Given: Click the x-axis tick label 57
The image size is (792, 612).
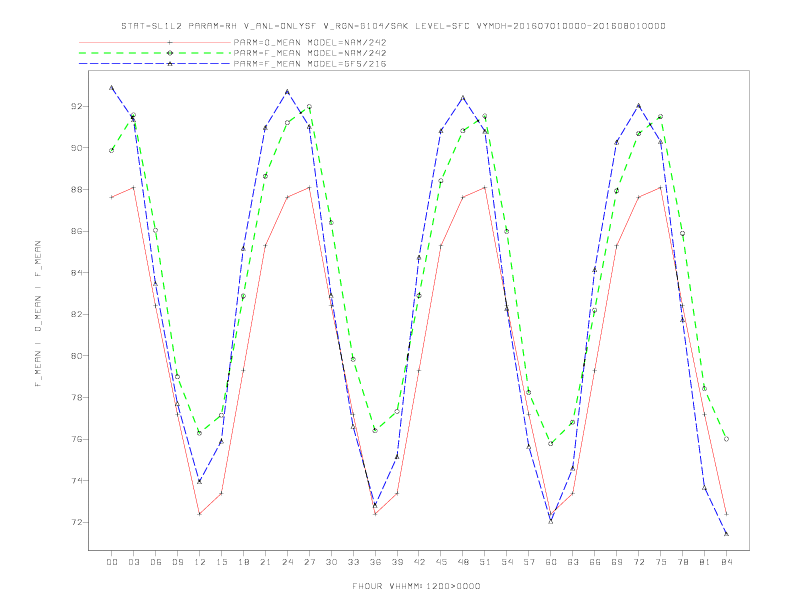Looking at the screenshot, I should pyautogui.click(x=529, y=562).
